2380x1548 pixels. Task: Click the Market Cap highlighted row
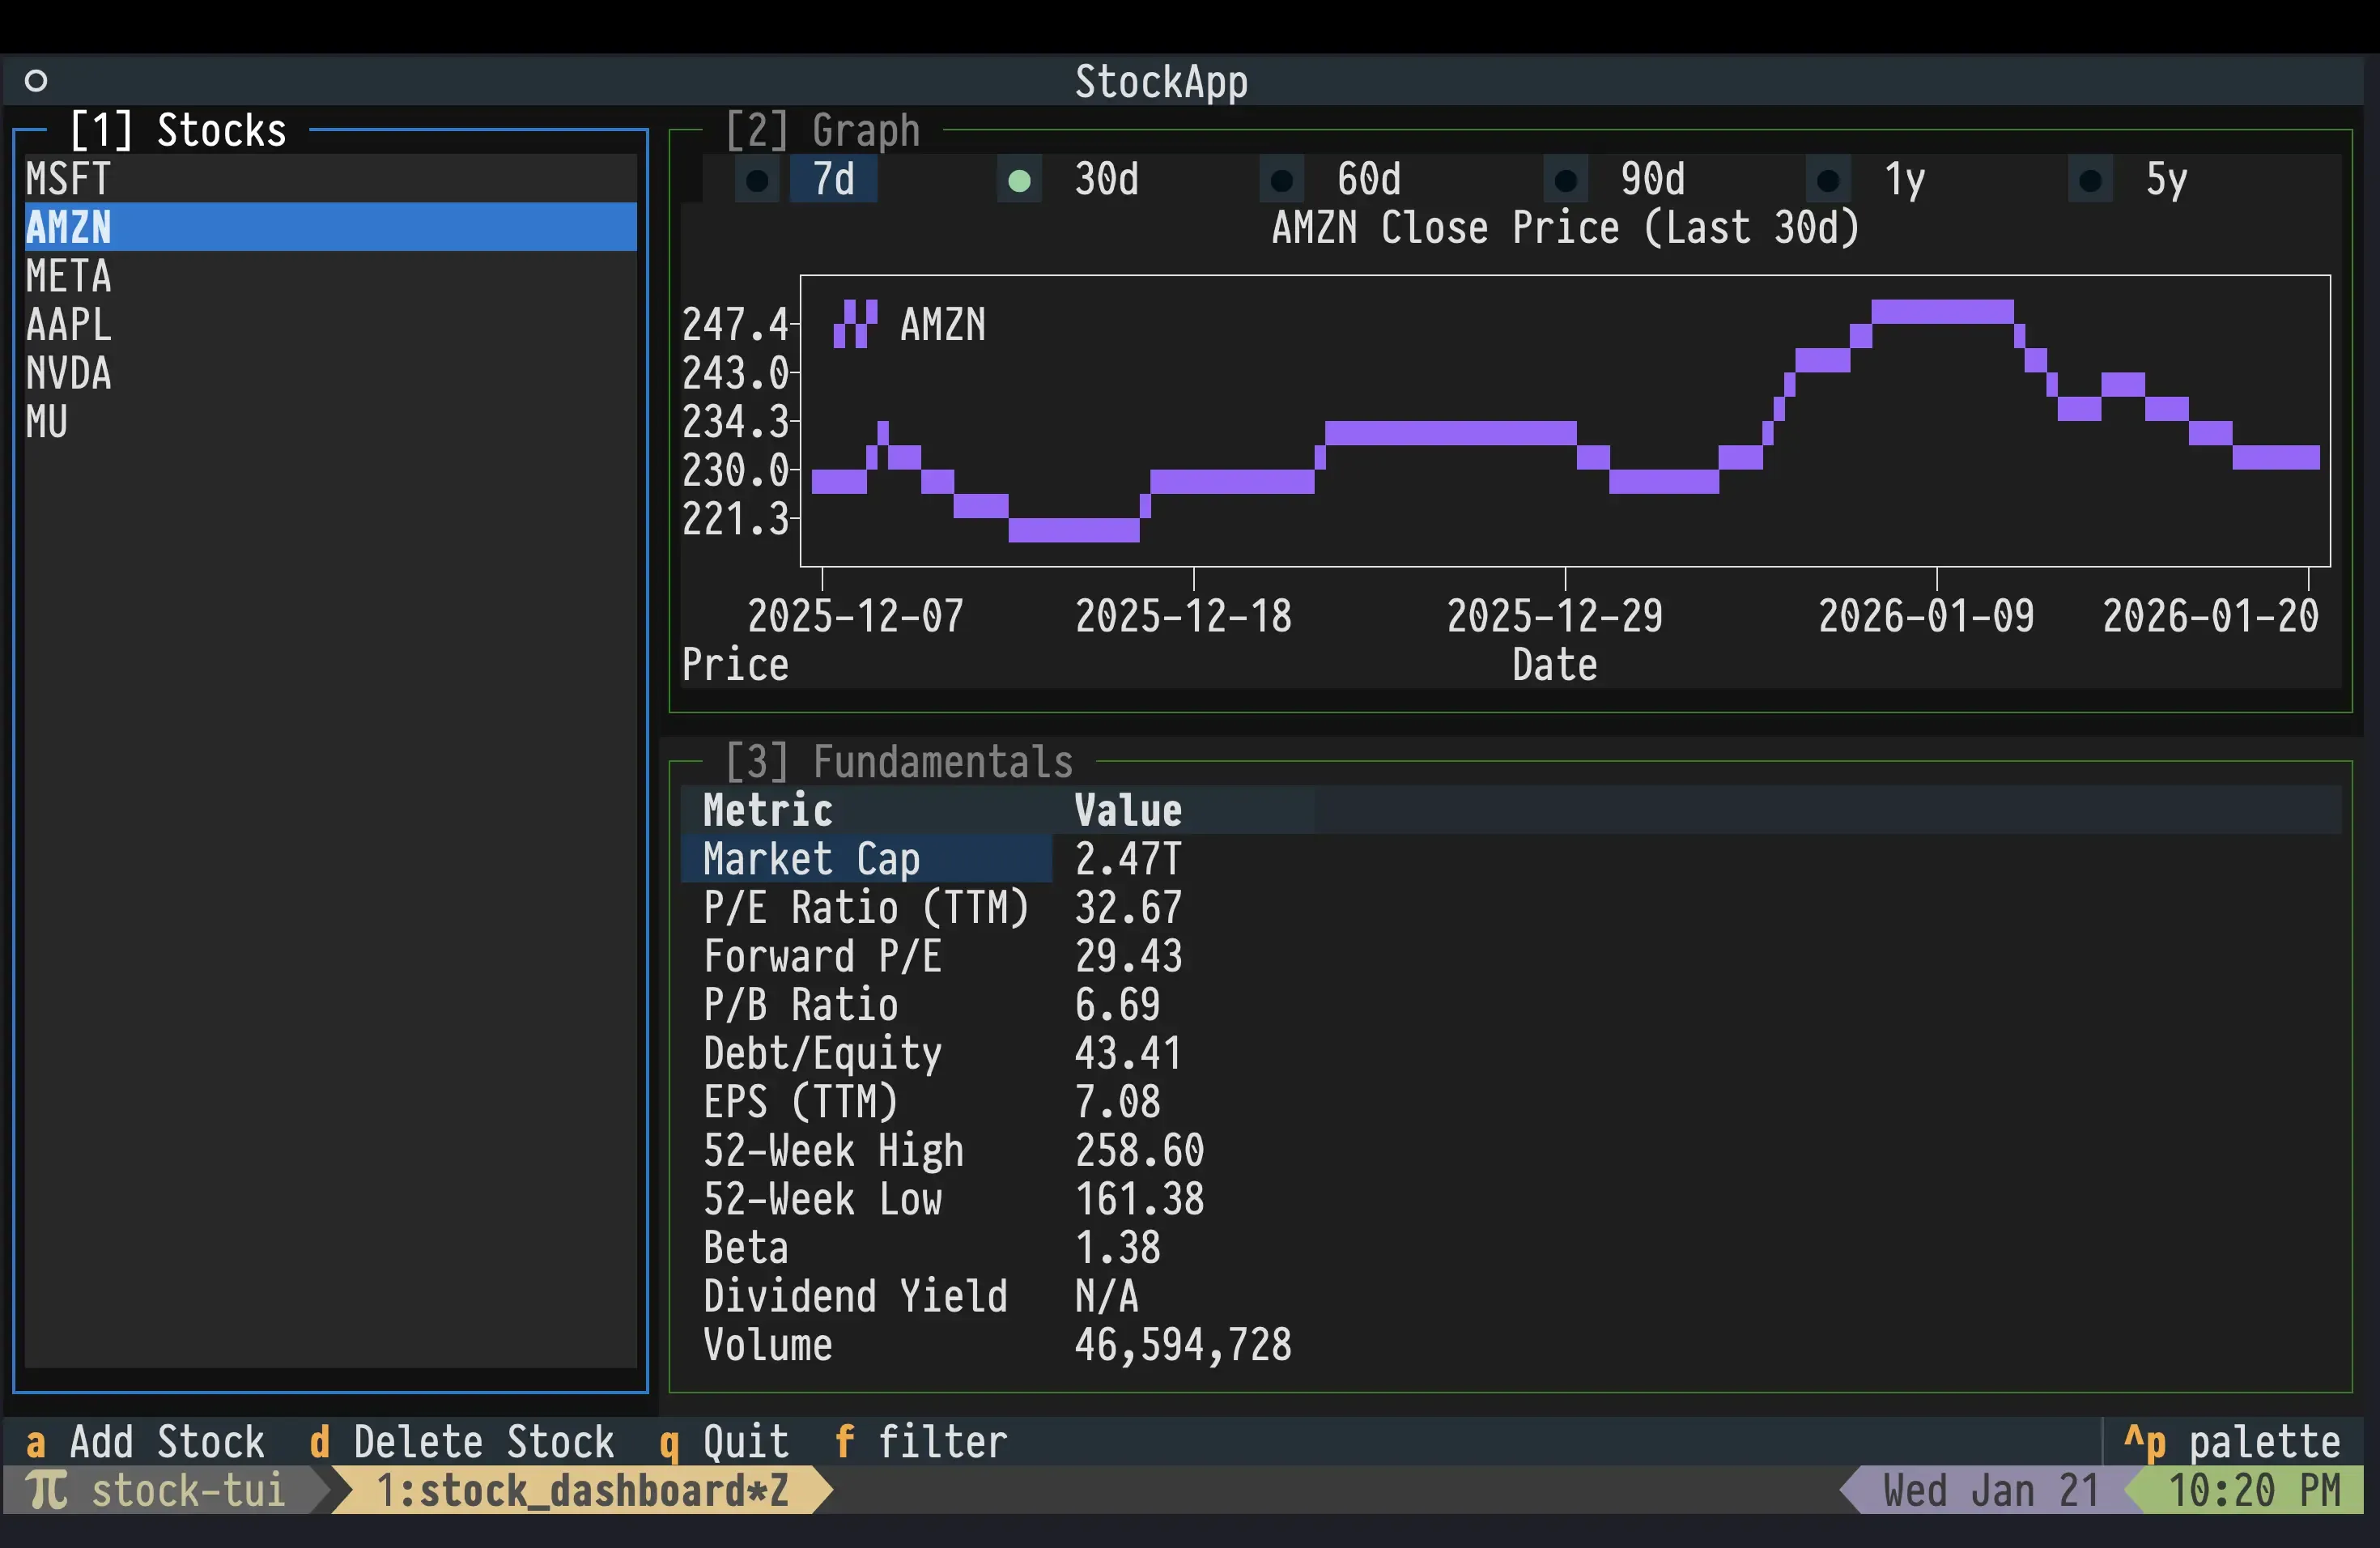810,858
